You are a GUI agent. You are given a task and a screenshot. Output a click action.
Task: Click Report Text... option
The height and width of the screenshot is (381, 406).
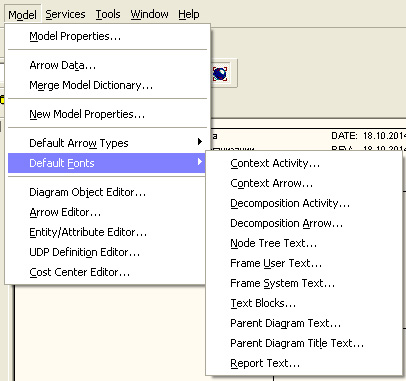click(x=304, y=363)
